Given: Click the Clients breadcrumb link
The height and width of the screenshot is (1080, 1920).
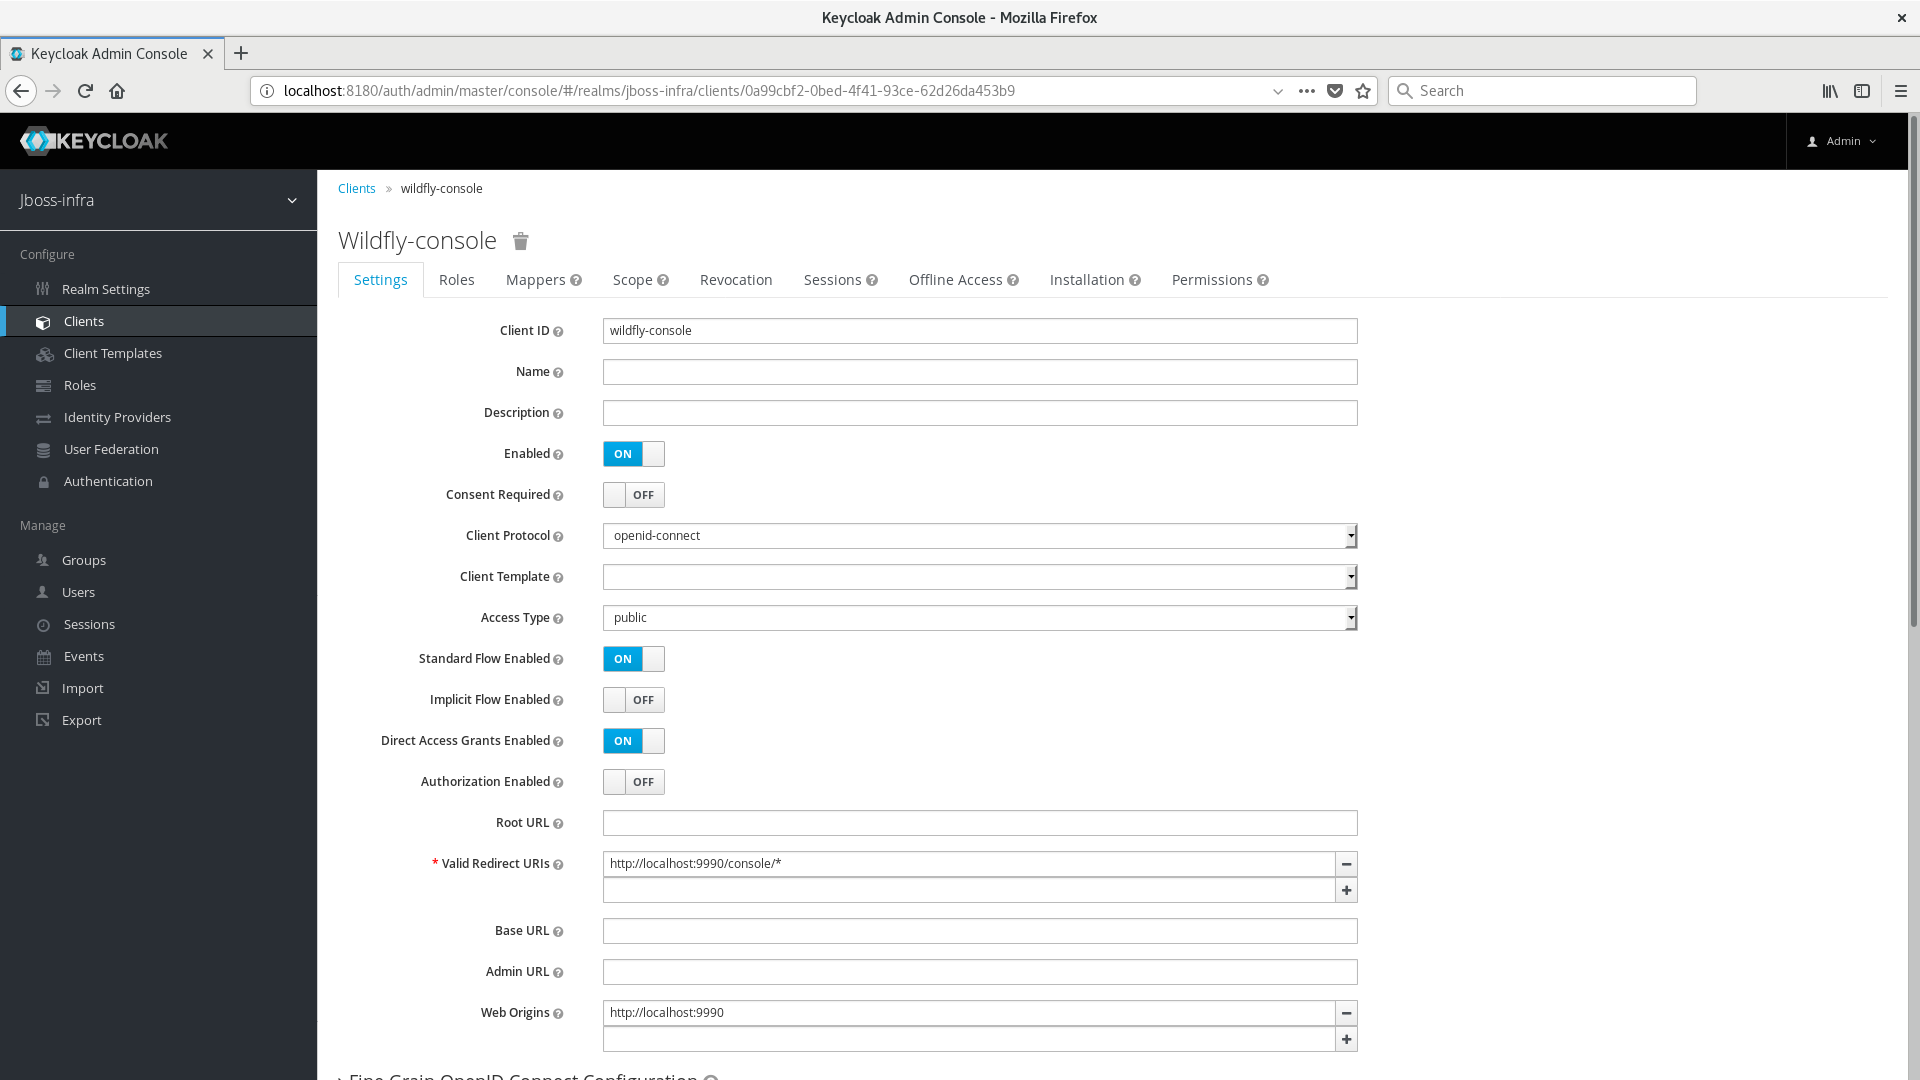Looking at the screenshot, I should [356, 189].
